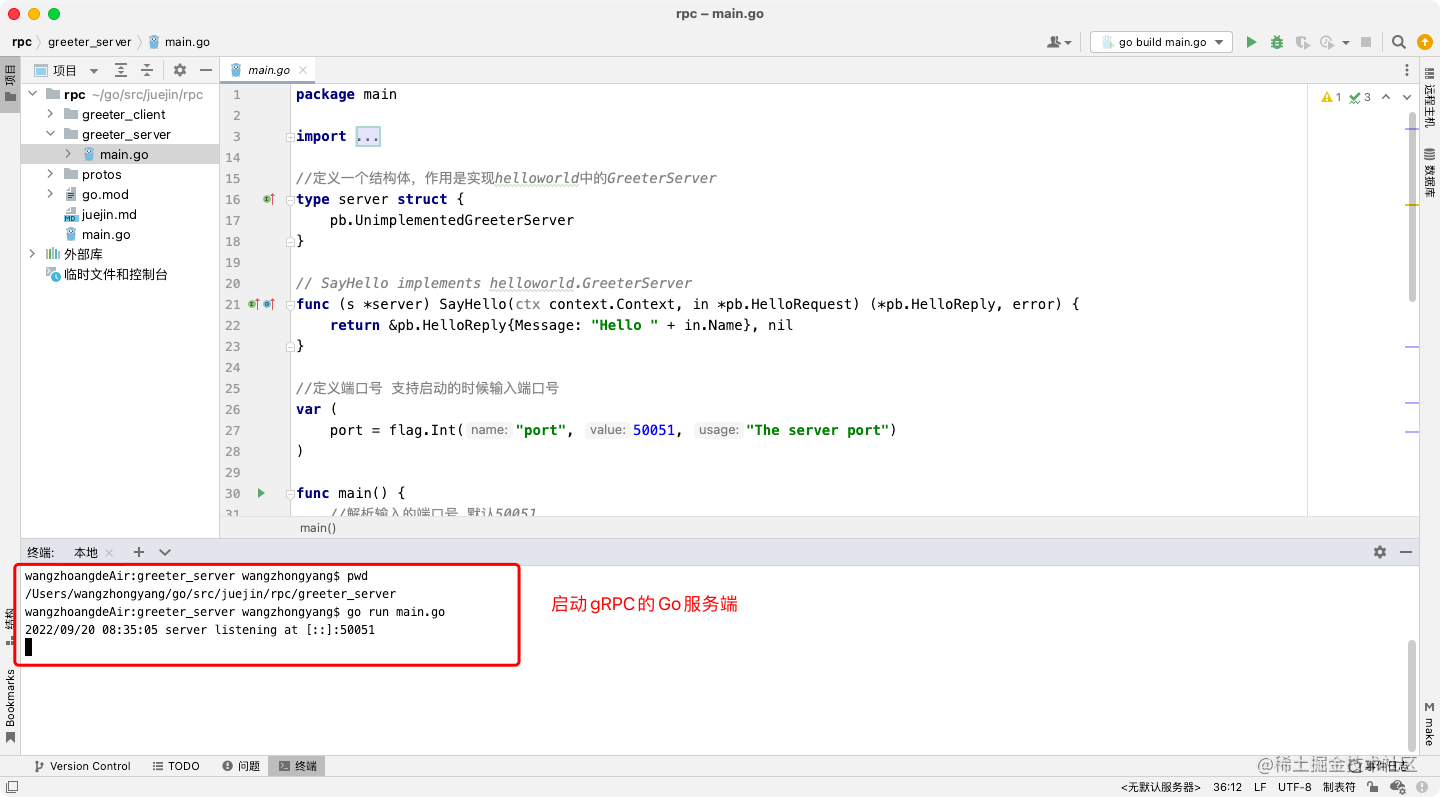
Task: Collapse all in project panel toolbar
Action: (147, 70)
